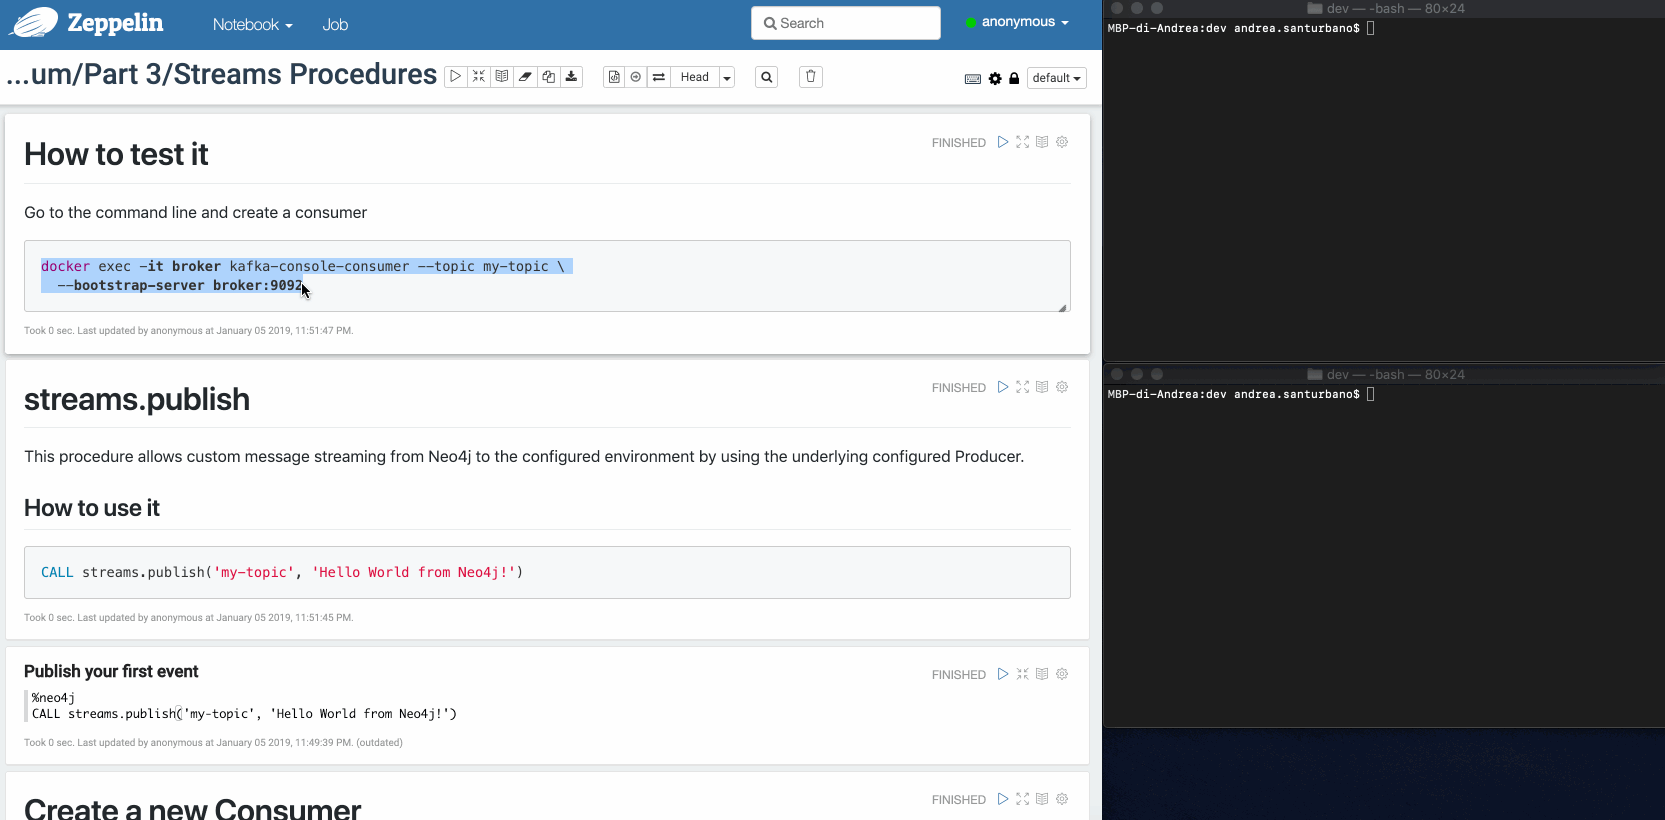1665x820 pixels.
Task: Toggle editor in 'How to test it' paragraph
Action: pyautogui.click(x=1022, y=142)
